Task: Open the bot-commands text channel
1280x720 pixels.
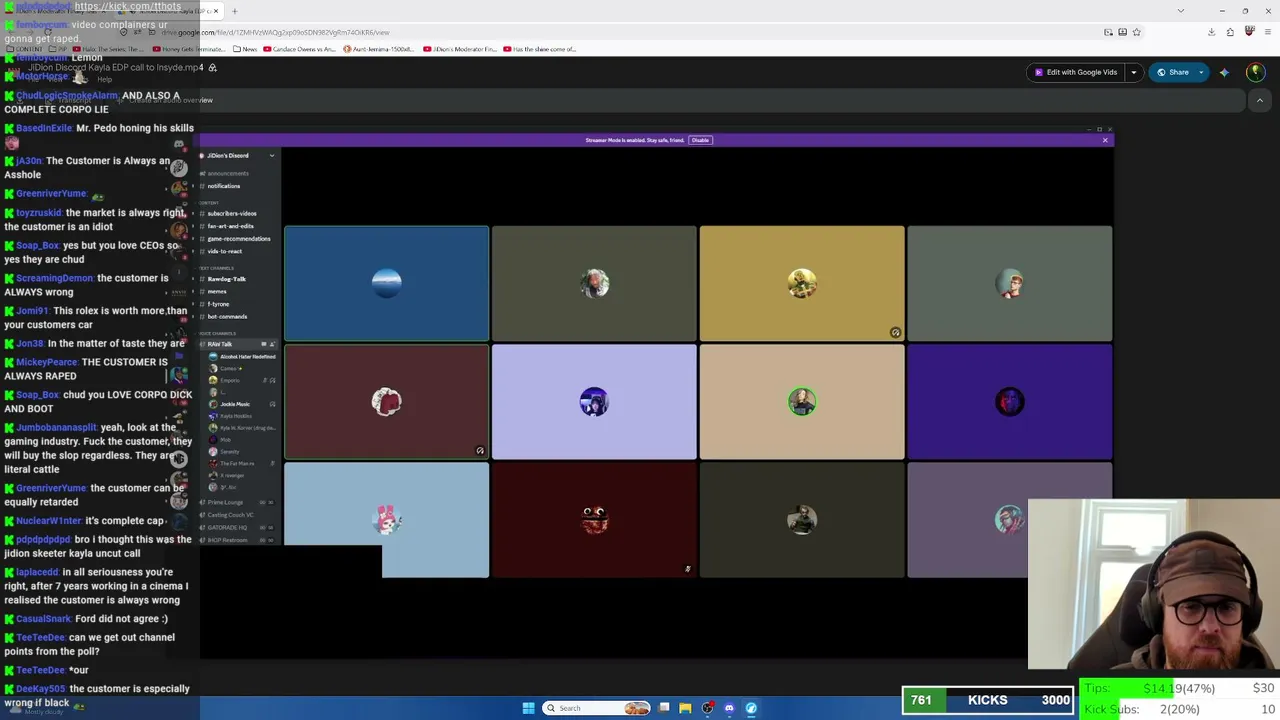Action: click(x=227, y=317)
